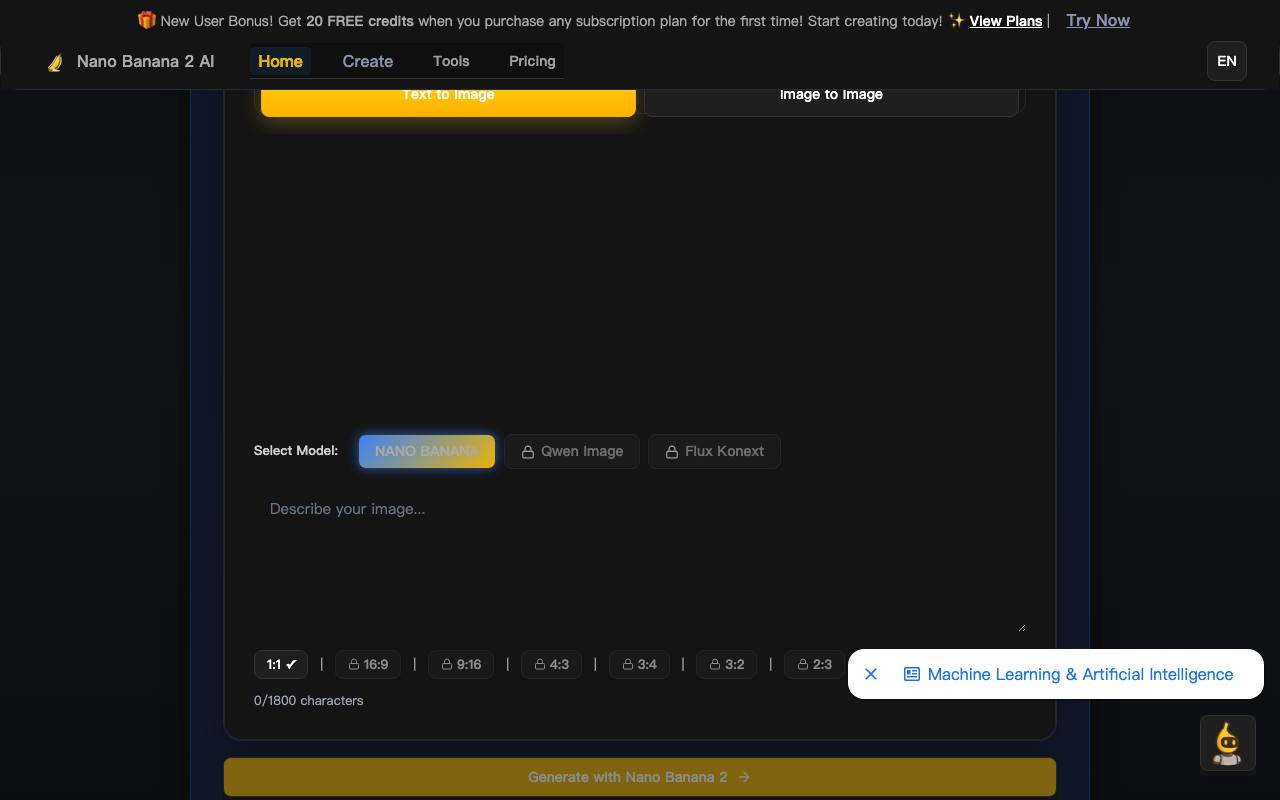Viewport: 1280px width, 800px height.
Task: Click the lock icon beside 4:3
Action: pyautogui.click(x=540, y=664)
